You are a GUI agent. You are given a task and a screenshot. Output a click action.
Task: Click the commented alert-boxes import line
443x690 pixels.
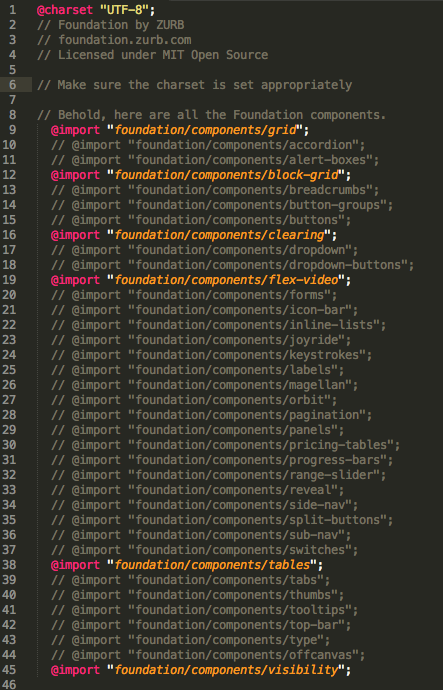coord(215,160)
